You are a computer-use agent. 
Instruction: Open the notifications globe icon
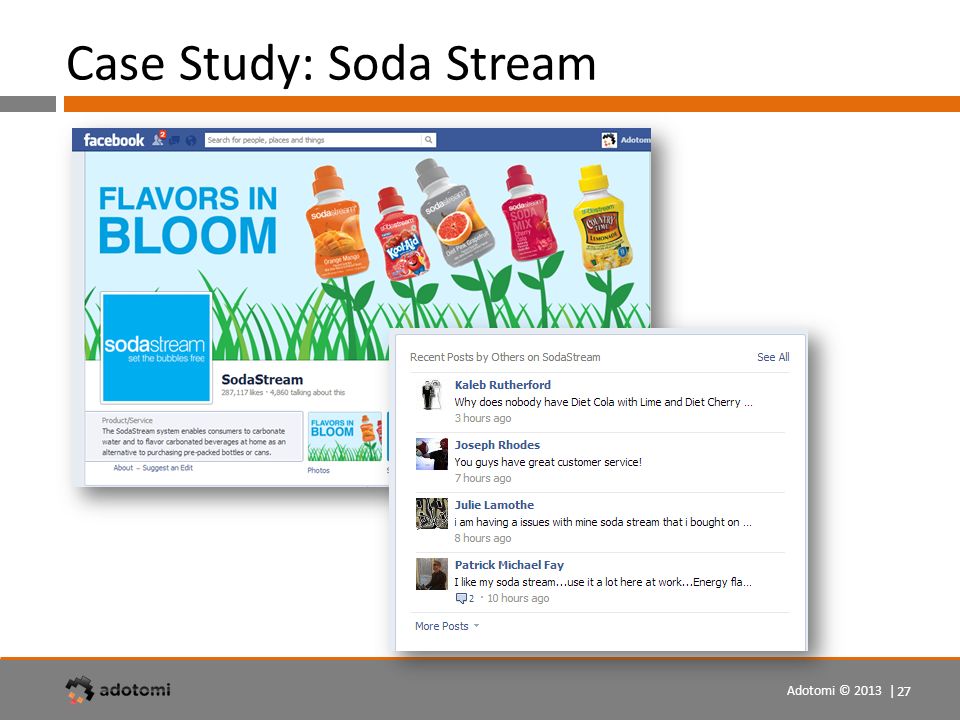(191, 140)
